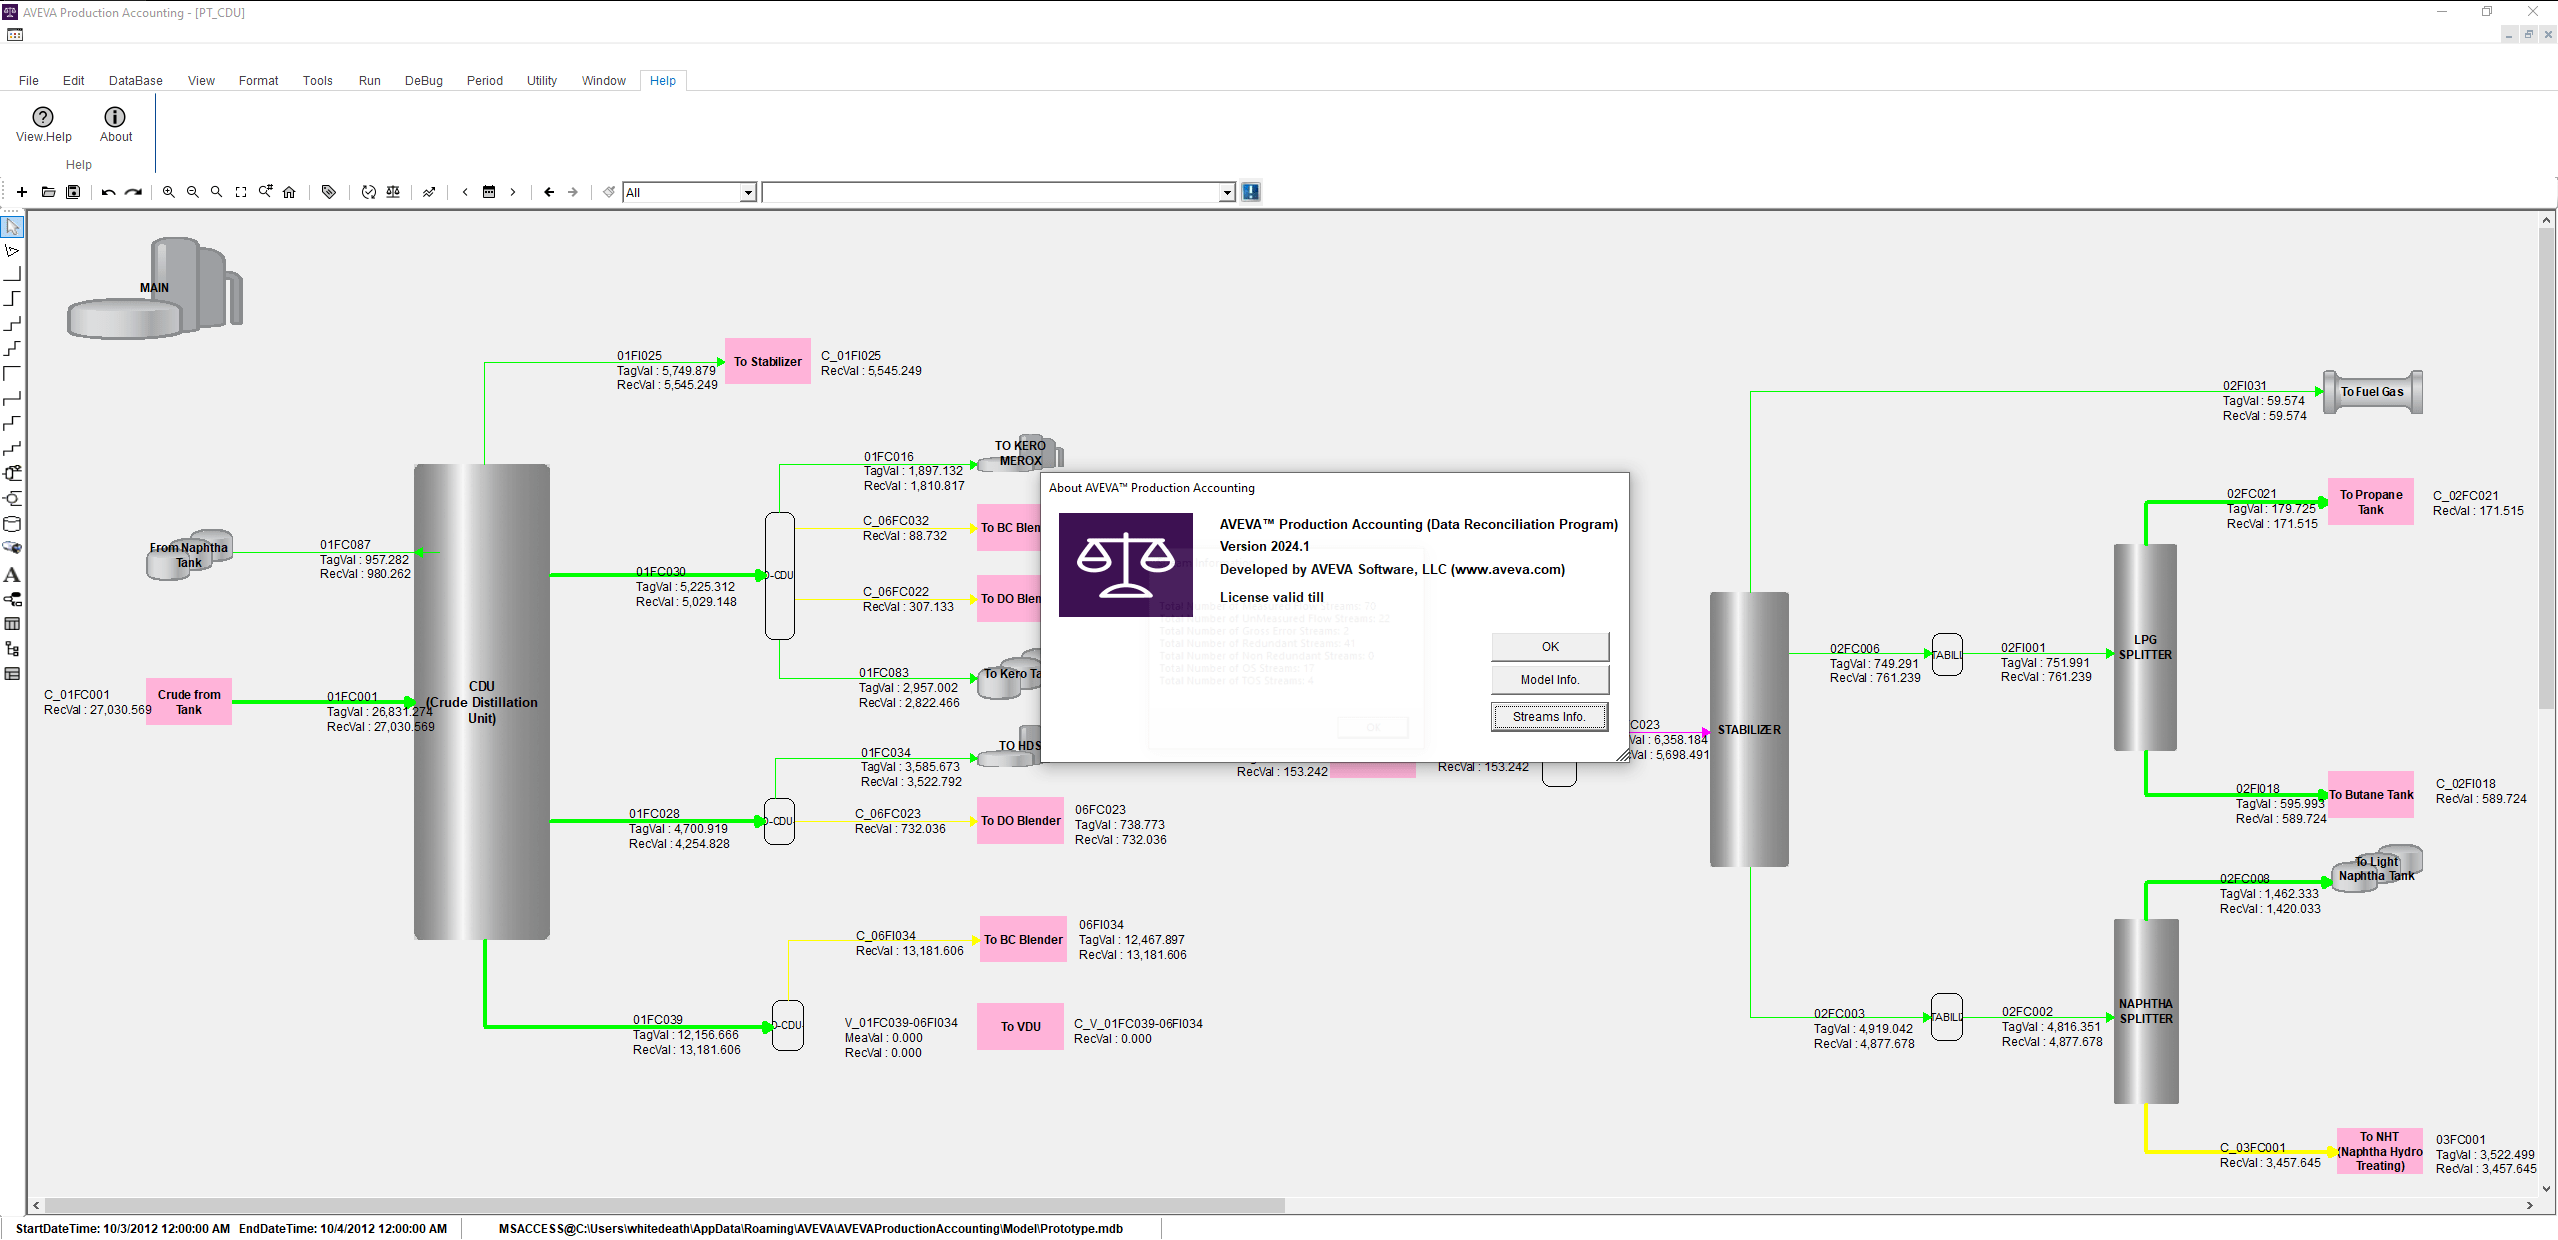
Task: Expand the wide empty combo box dropdown
Action: pos(1227,193)
